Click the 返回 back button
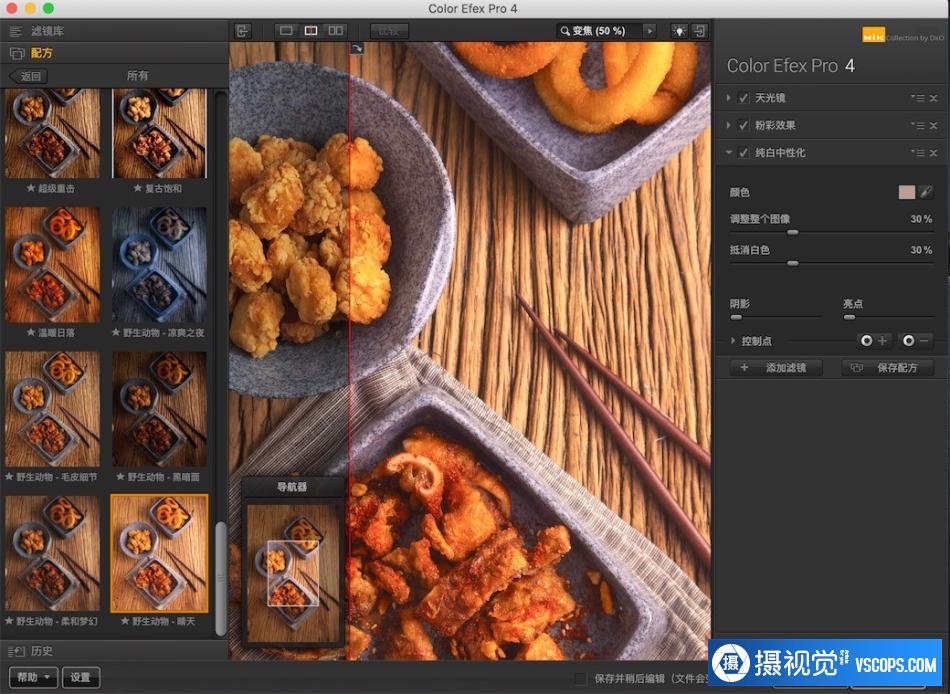Image resolution: width=950 pixels, height=694 pixels. [29, 76]
